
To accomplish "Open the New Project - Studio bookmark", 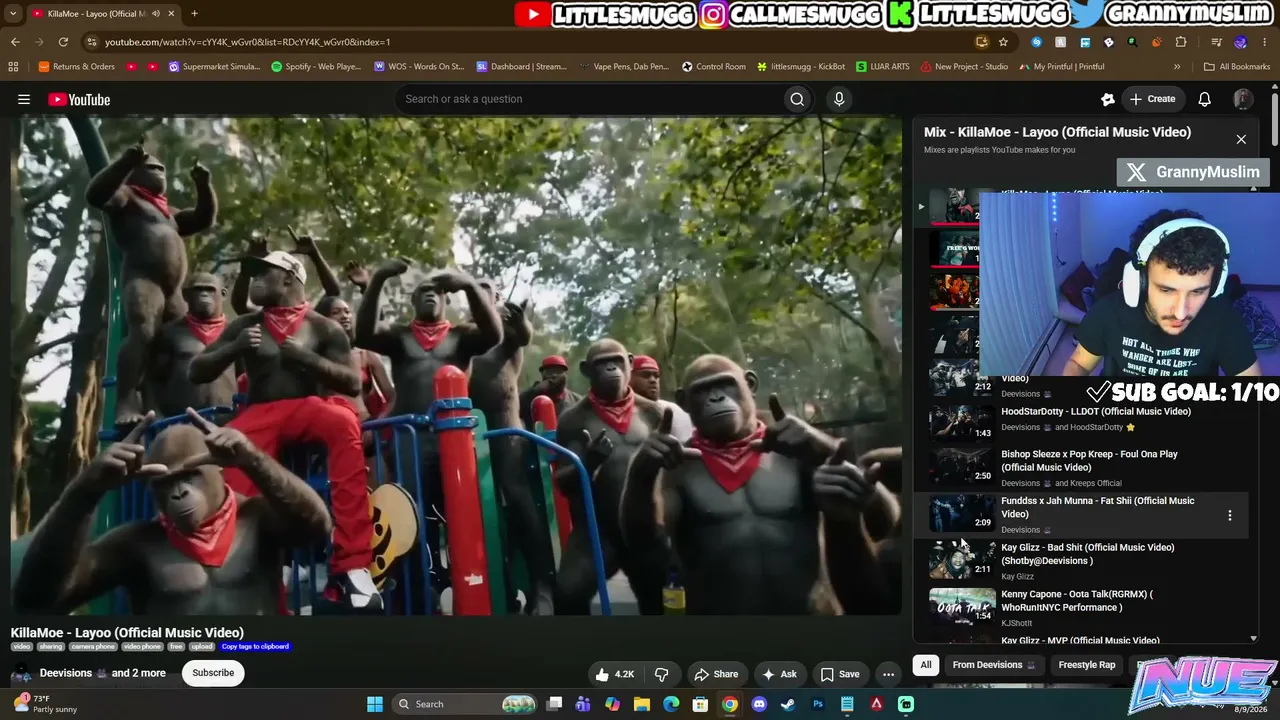I will click(965, 67).
